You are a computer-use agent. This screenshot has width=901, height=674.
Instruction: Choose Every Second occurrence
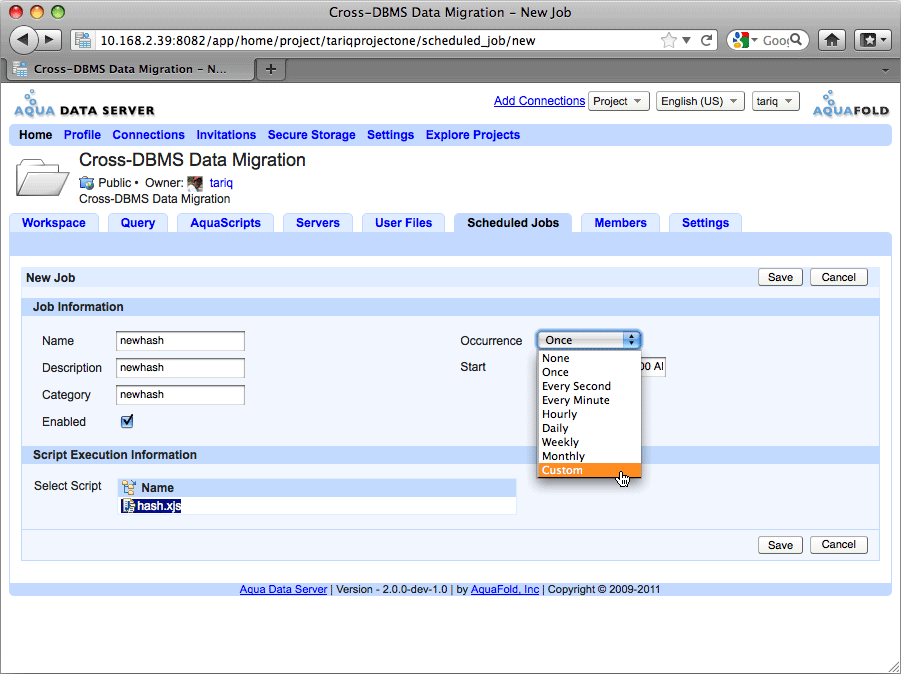(x=589, y=386)
